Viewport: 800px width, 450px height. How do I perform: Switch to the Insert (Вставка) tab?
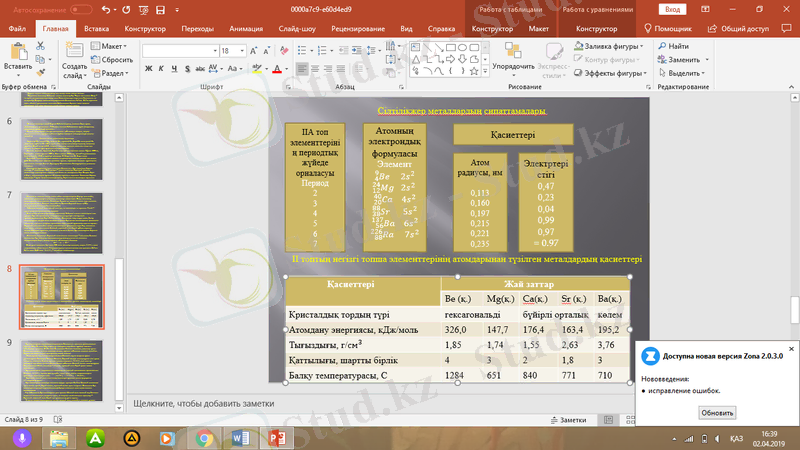(97, 30)
